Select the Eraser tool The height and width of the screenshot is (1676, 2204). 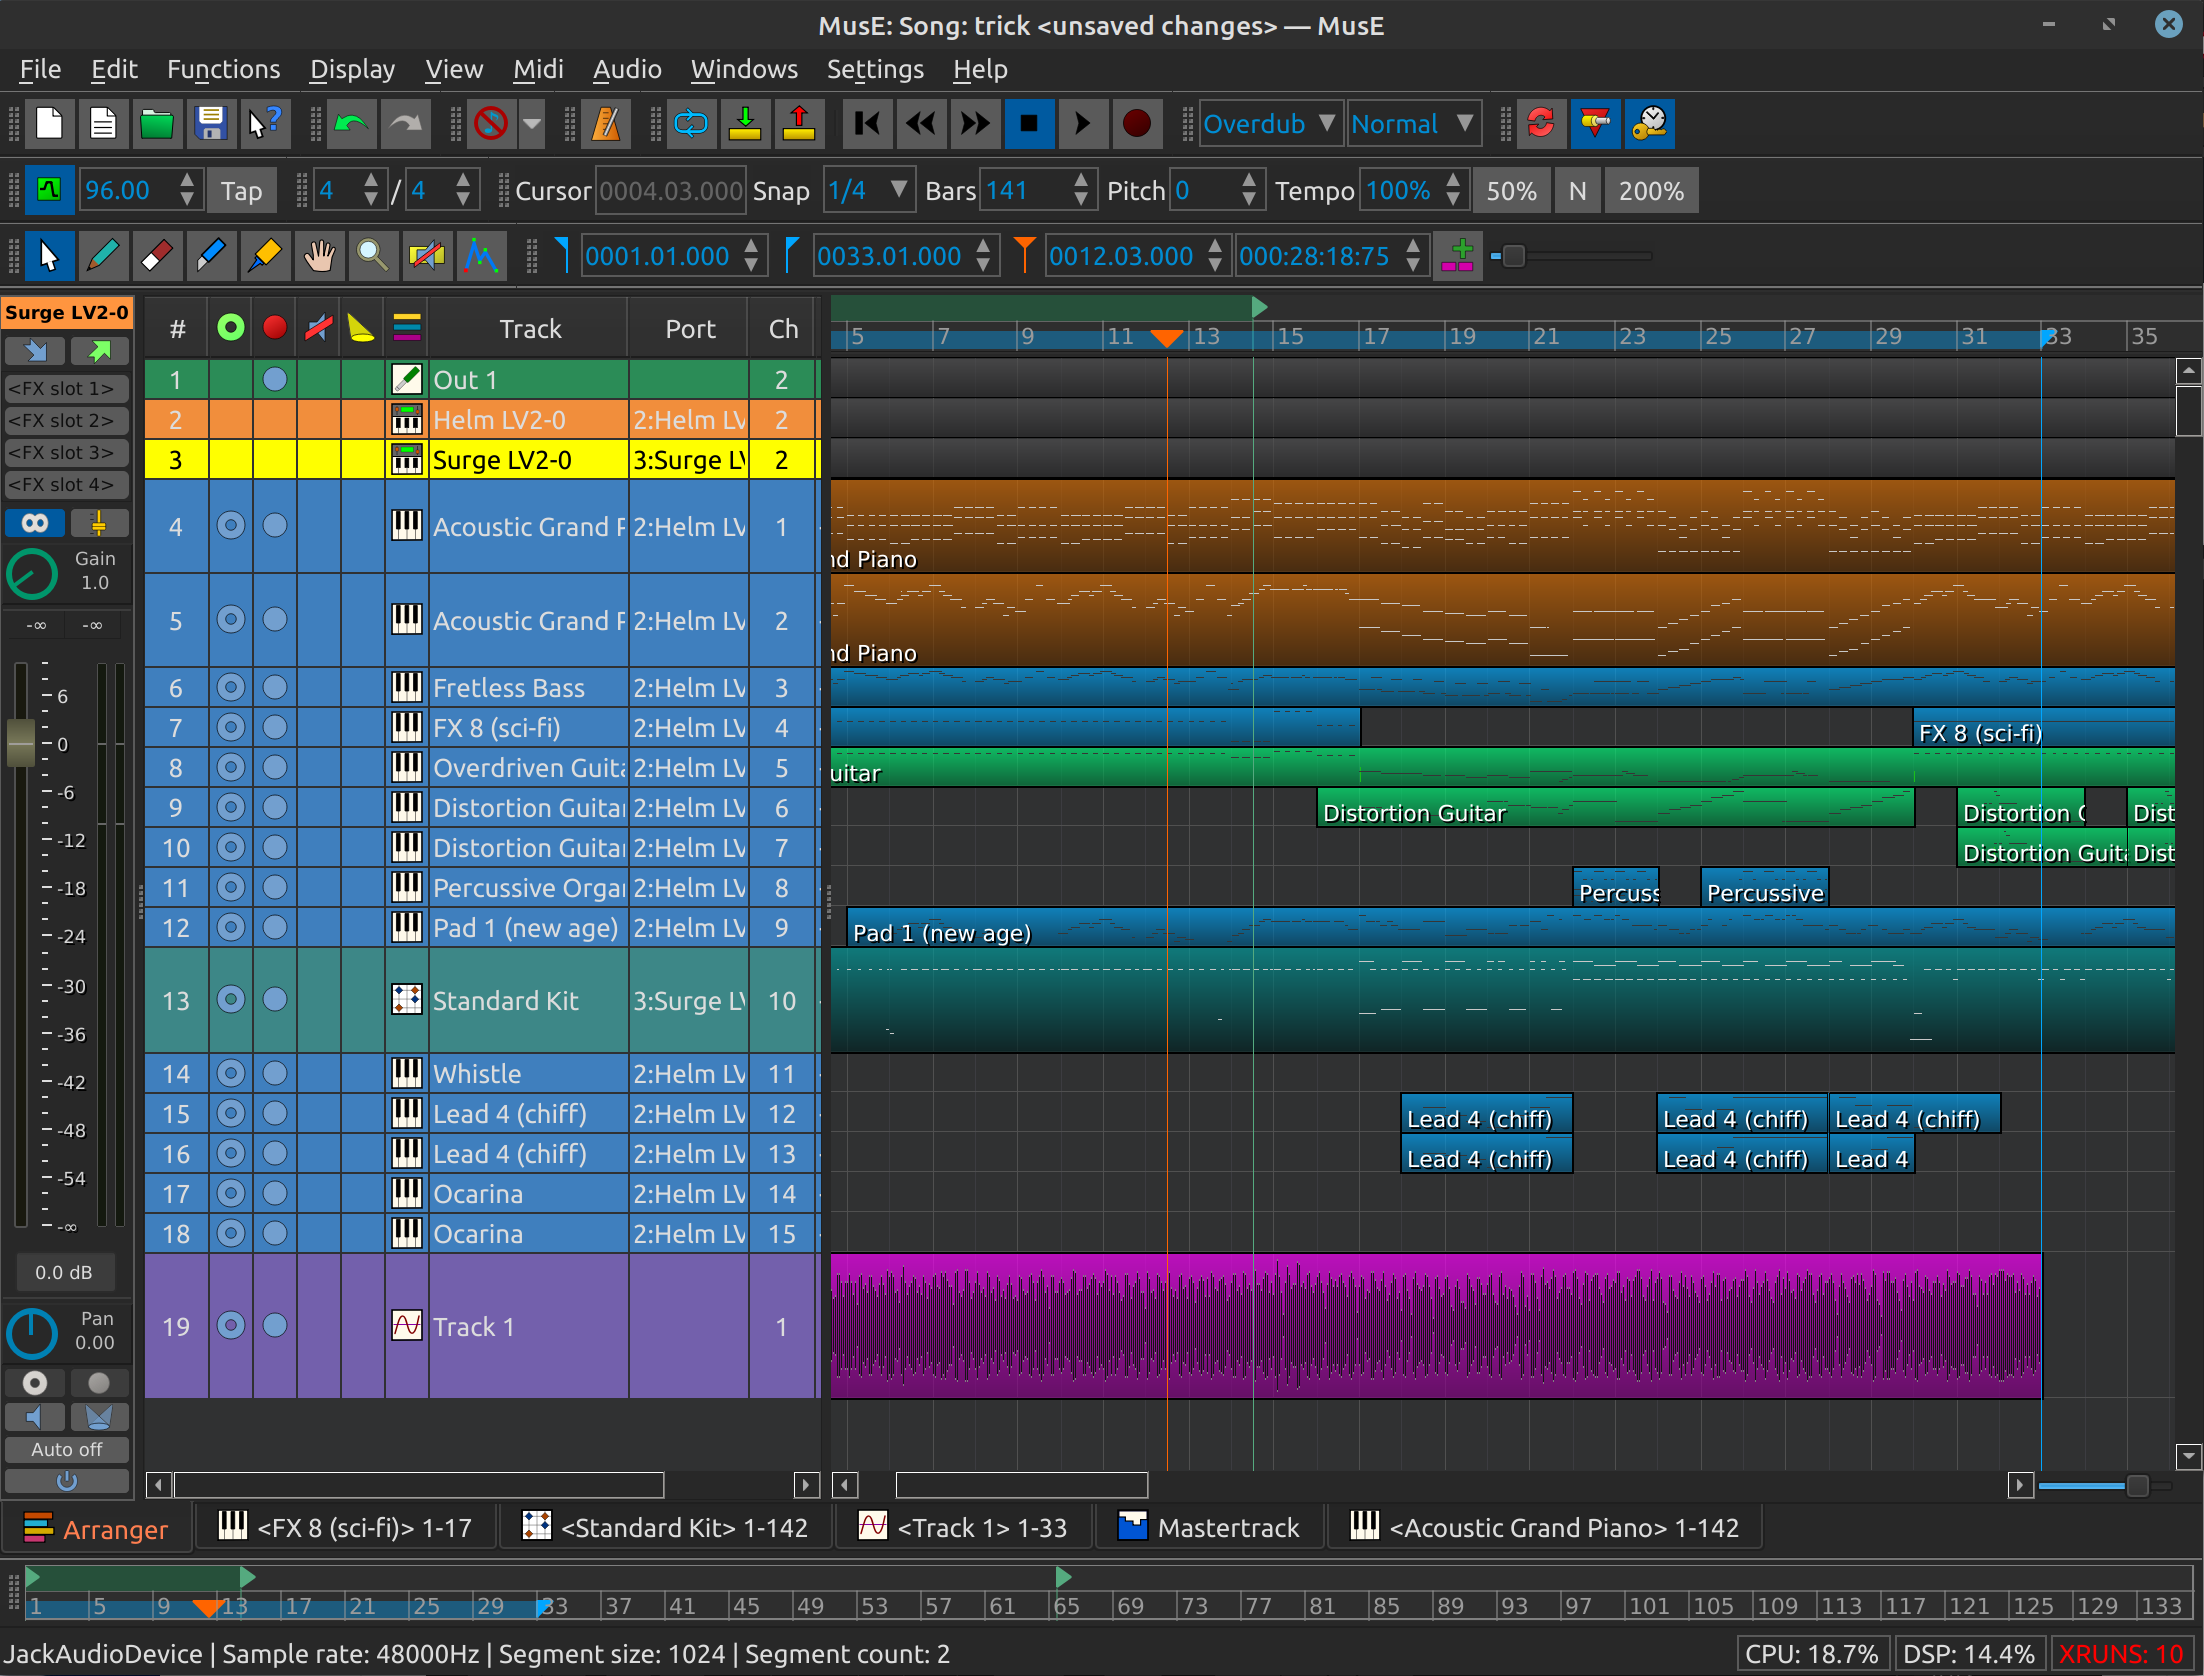(x=156, y=257)
